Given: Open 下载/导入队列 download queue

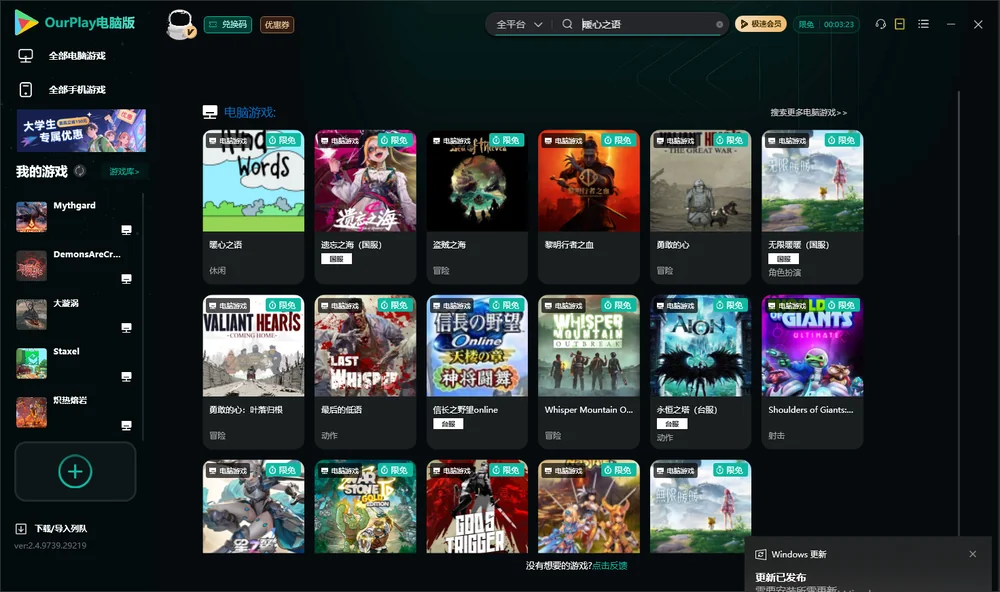Looking at the screenshot, I should coord(52,529).
